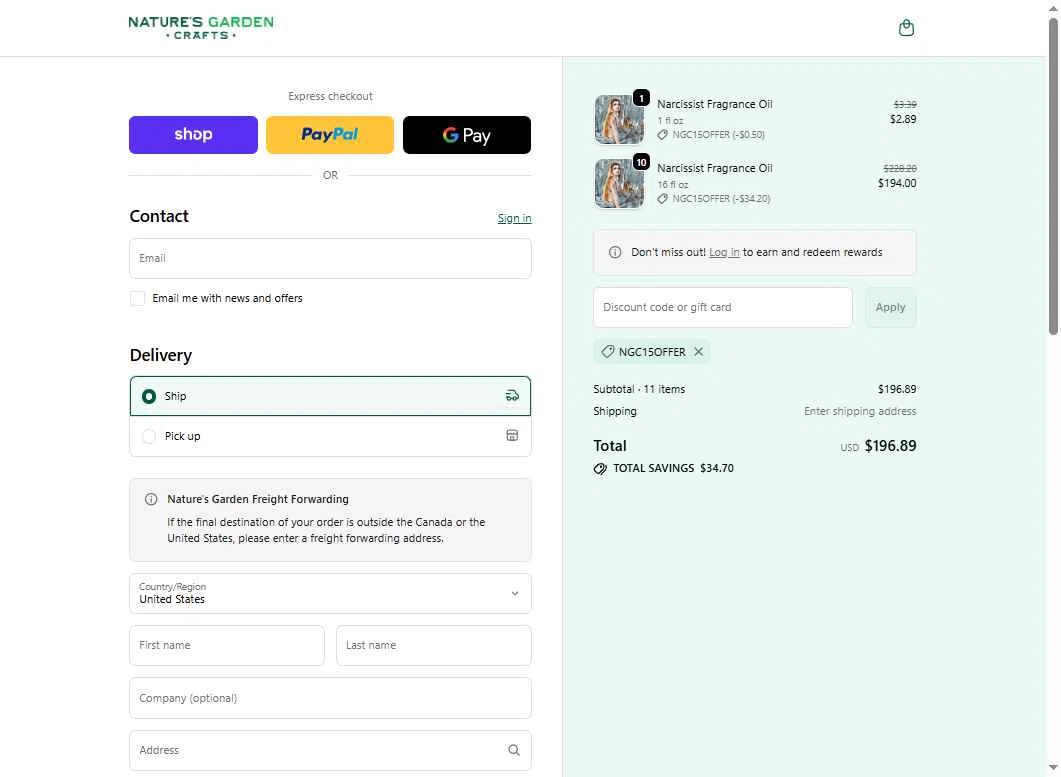Check Email me with news and offers

point(137,298)
